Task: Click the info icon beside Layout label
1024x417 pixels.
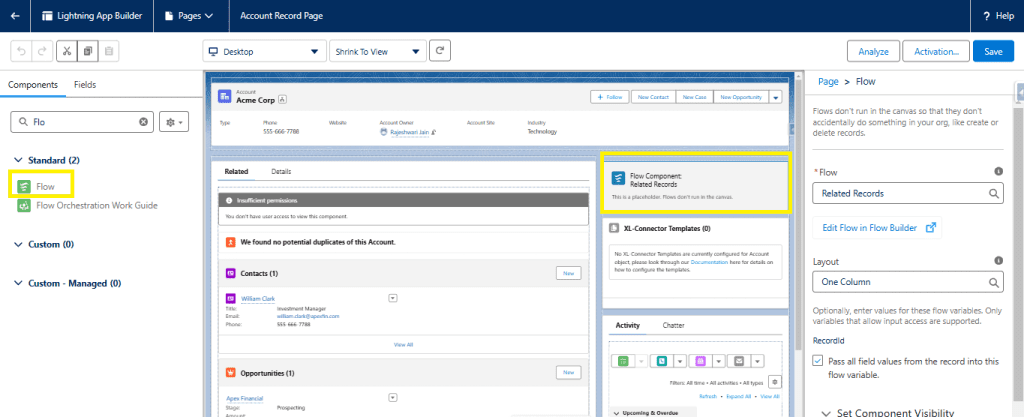Action: coord(998,260)
